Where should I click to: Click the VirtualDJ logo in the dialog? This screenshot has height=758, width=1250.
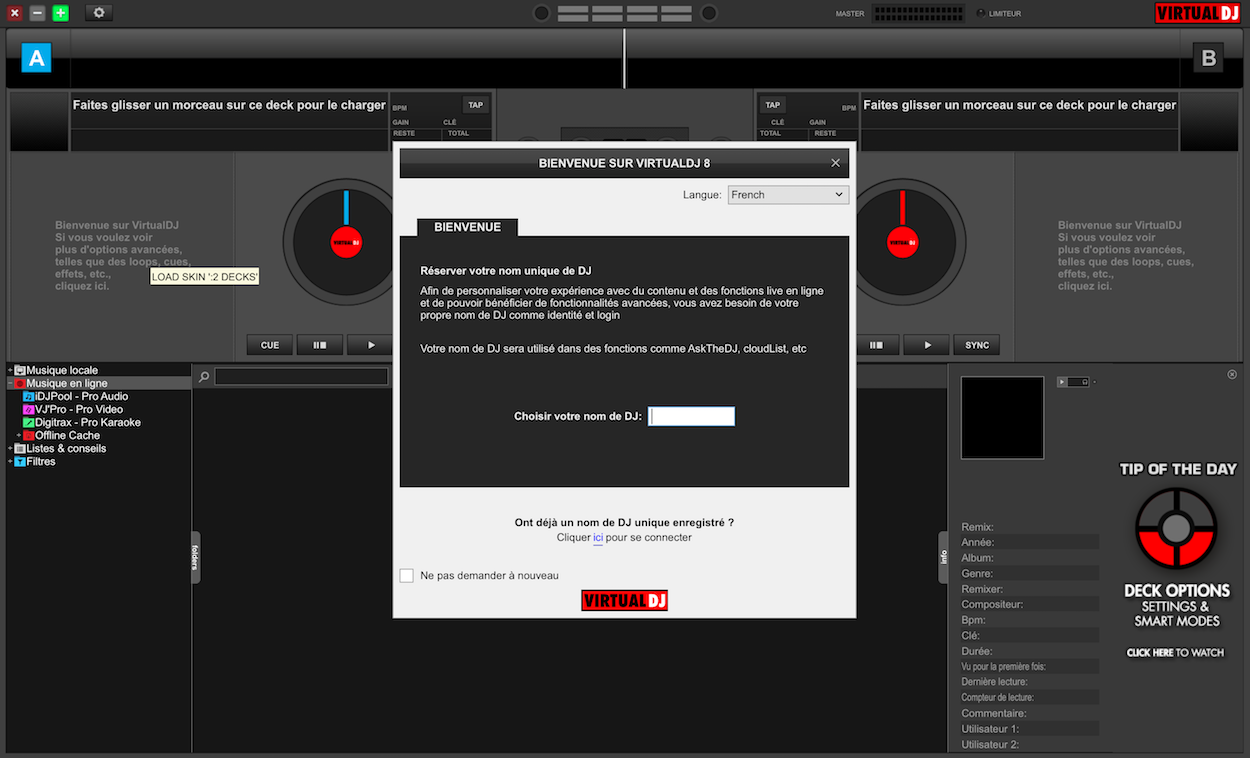[624, 600]
